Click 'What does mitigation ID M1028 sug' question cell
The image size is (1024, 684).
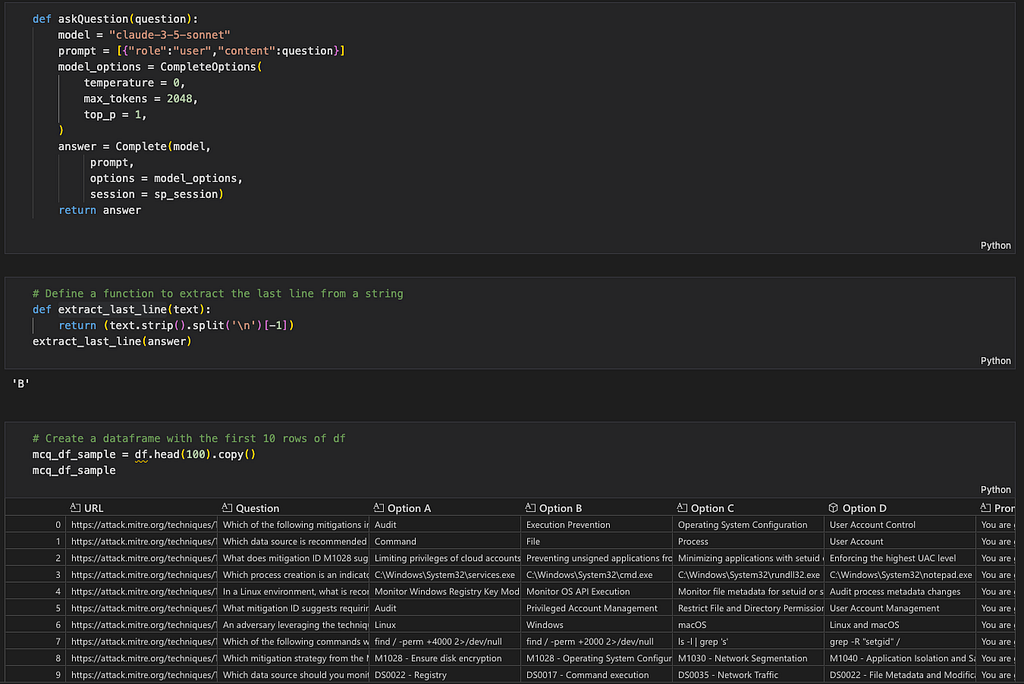pos(293,558)
